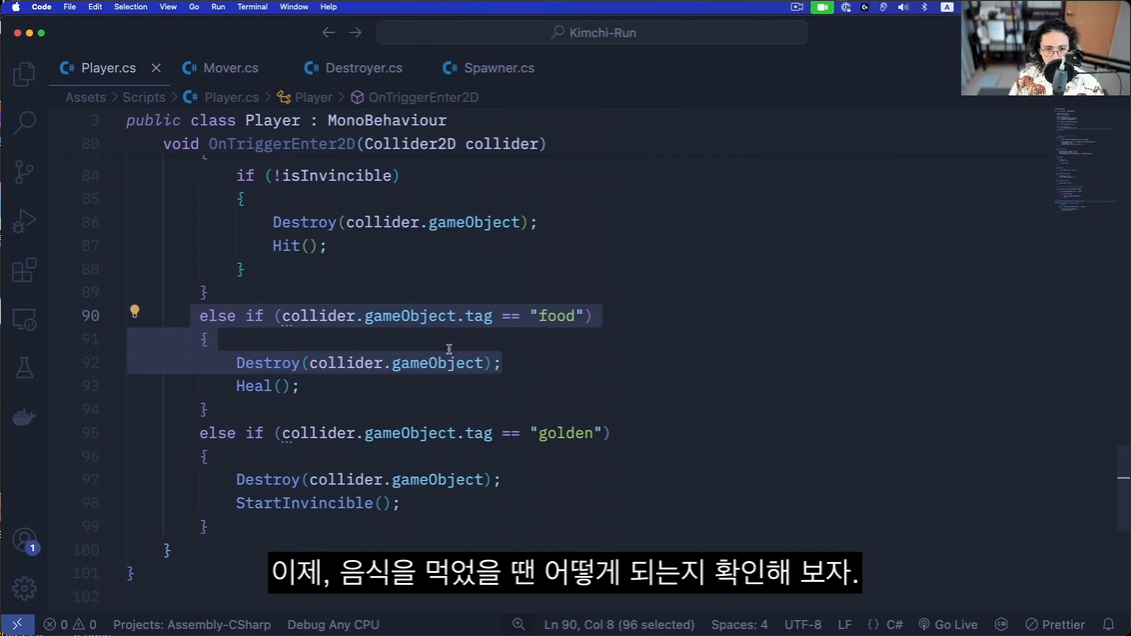Open the Go menu
Image resolution: width=1131 pixels, height=636 pixels.
[x=193, y=6]
